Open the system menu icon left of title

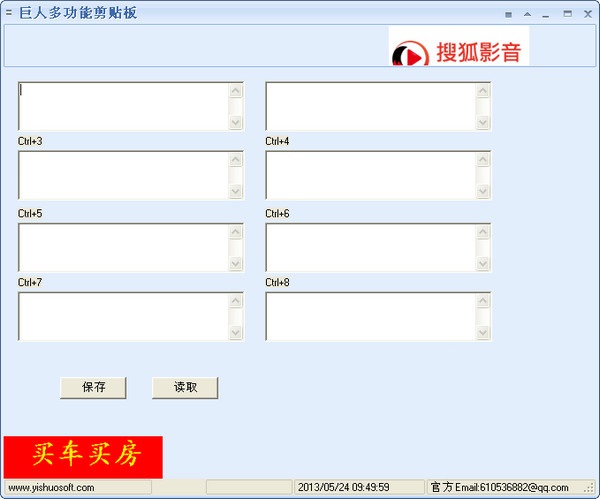point(9,13)
